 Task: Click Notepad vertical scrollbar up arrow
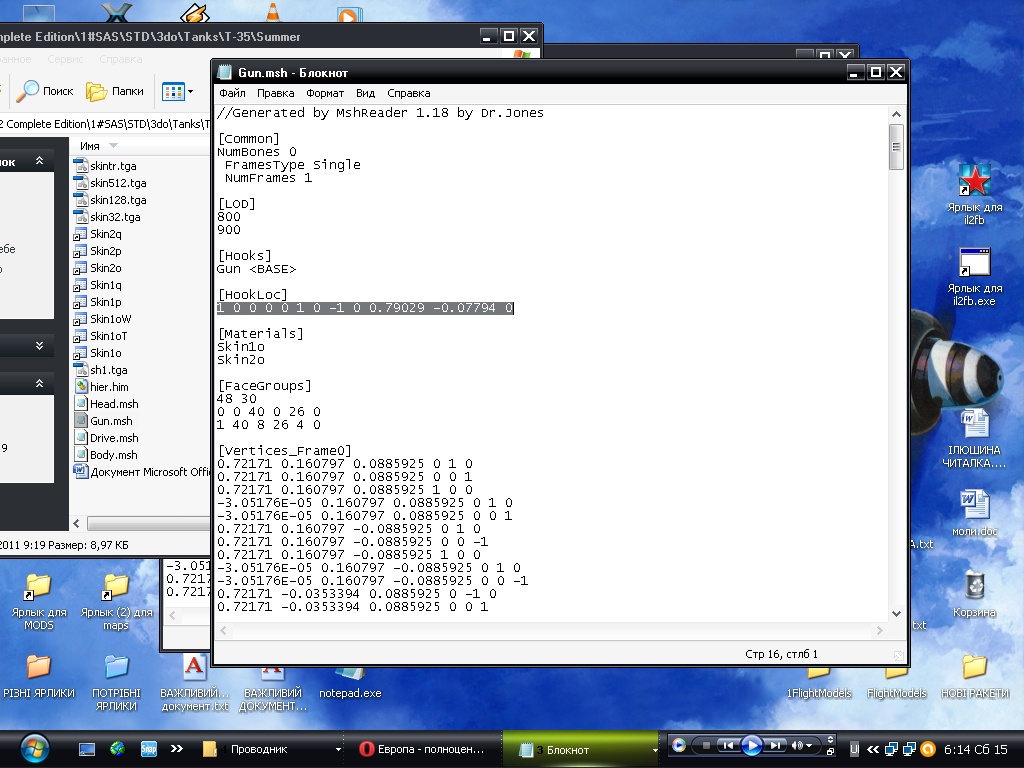tap(896, 114)
